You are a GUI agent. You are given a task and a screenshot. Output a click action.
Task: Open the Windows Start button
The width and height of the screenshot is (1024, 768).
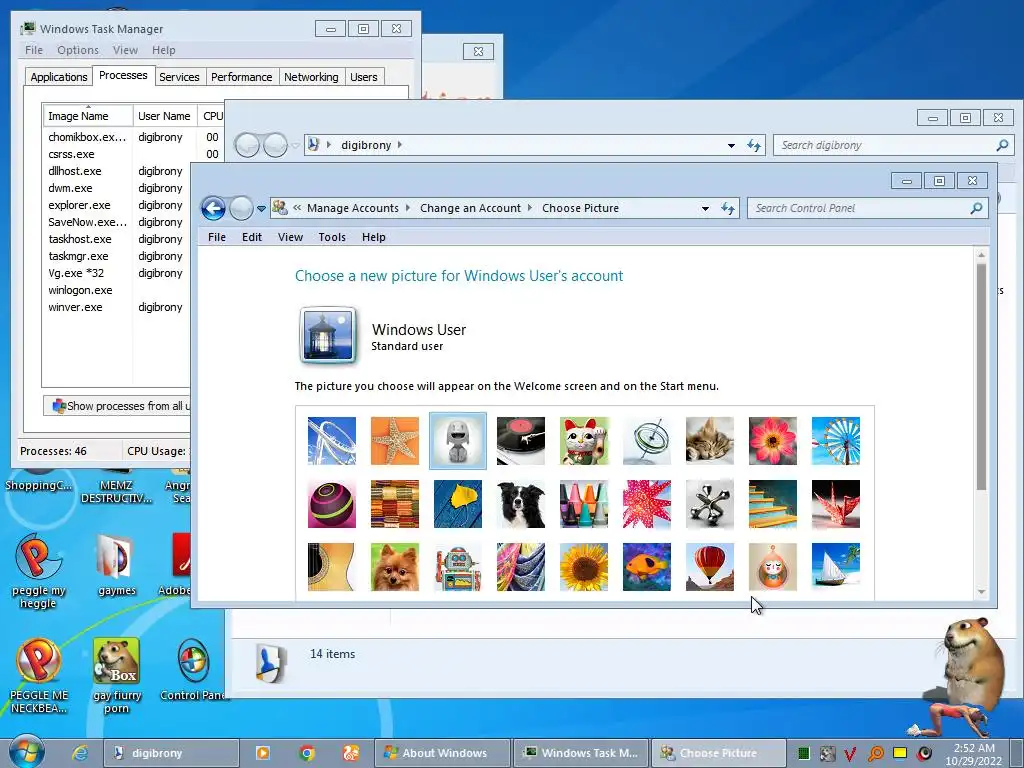26,752
